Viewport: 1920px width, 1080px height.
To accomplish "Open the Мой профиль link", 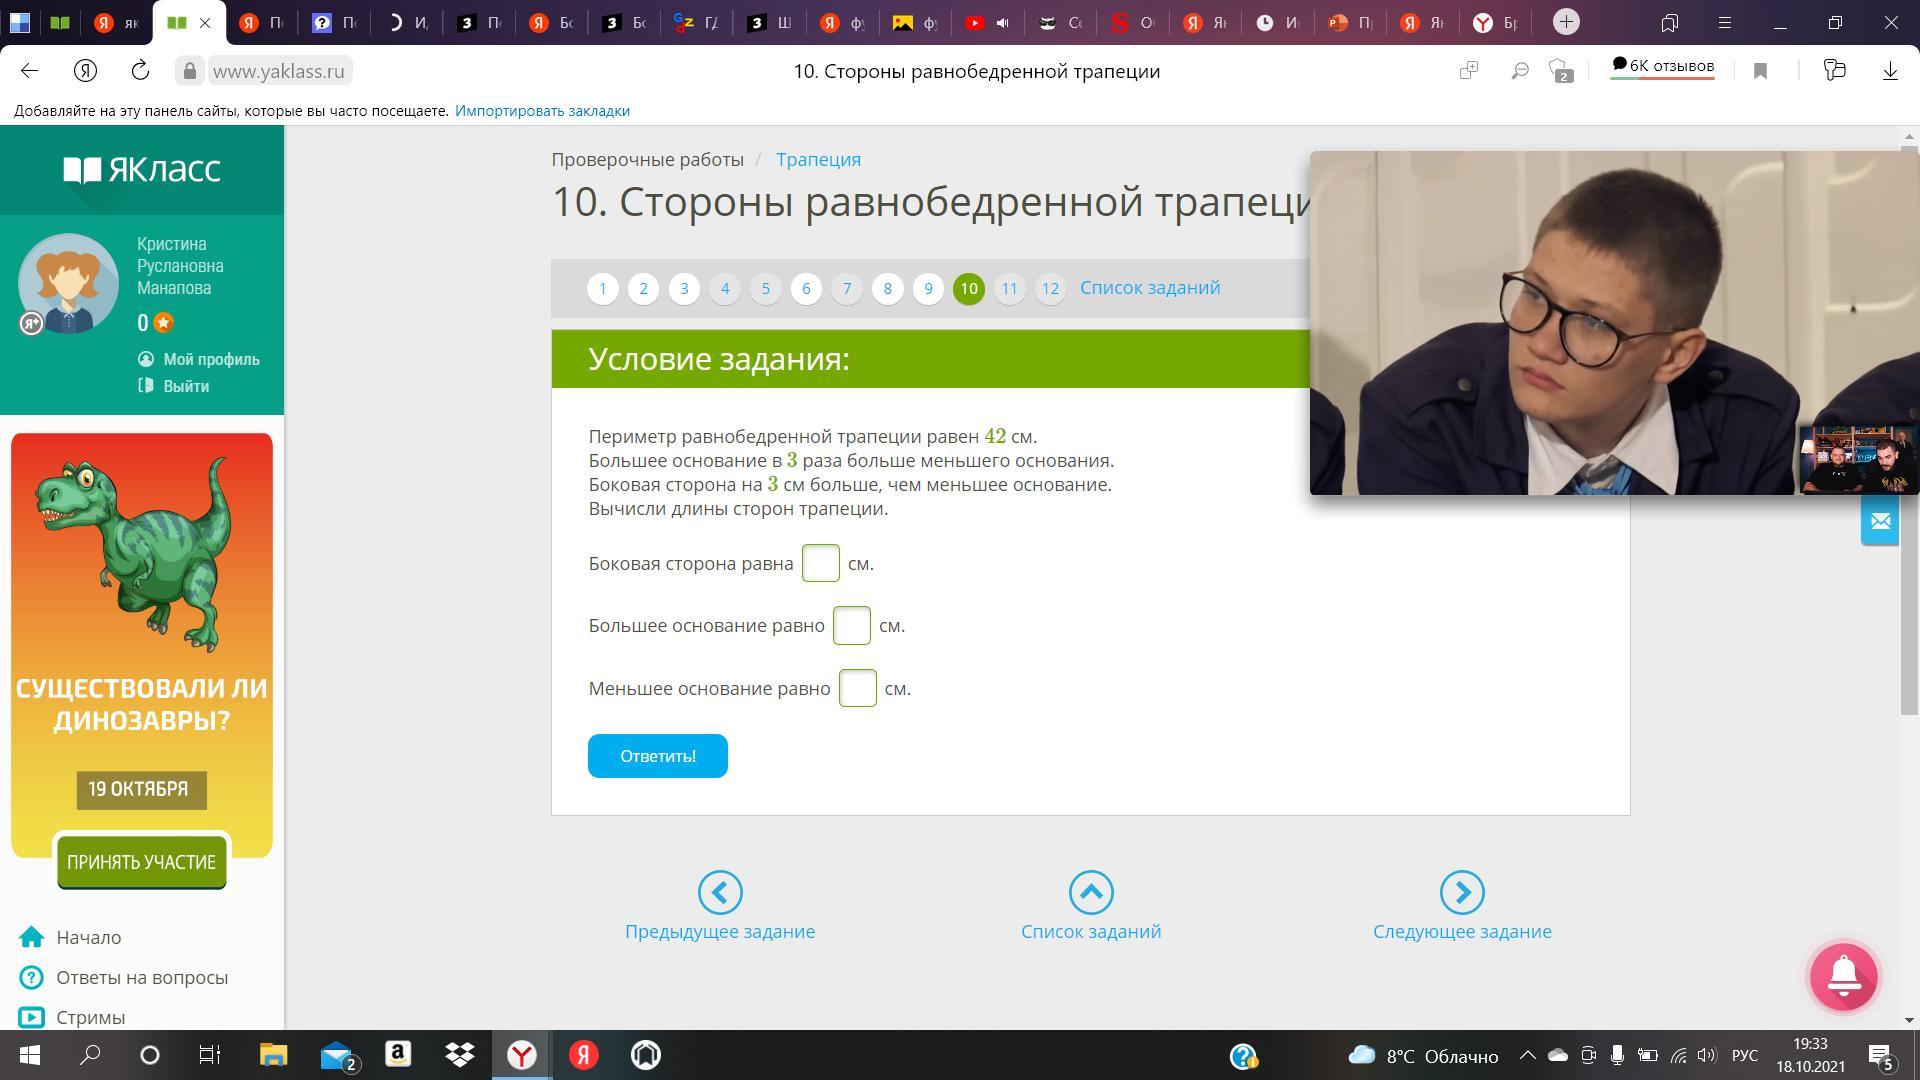I will coord(211,359).
